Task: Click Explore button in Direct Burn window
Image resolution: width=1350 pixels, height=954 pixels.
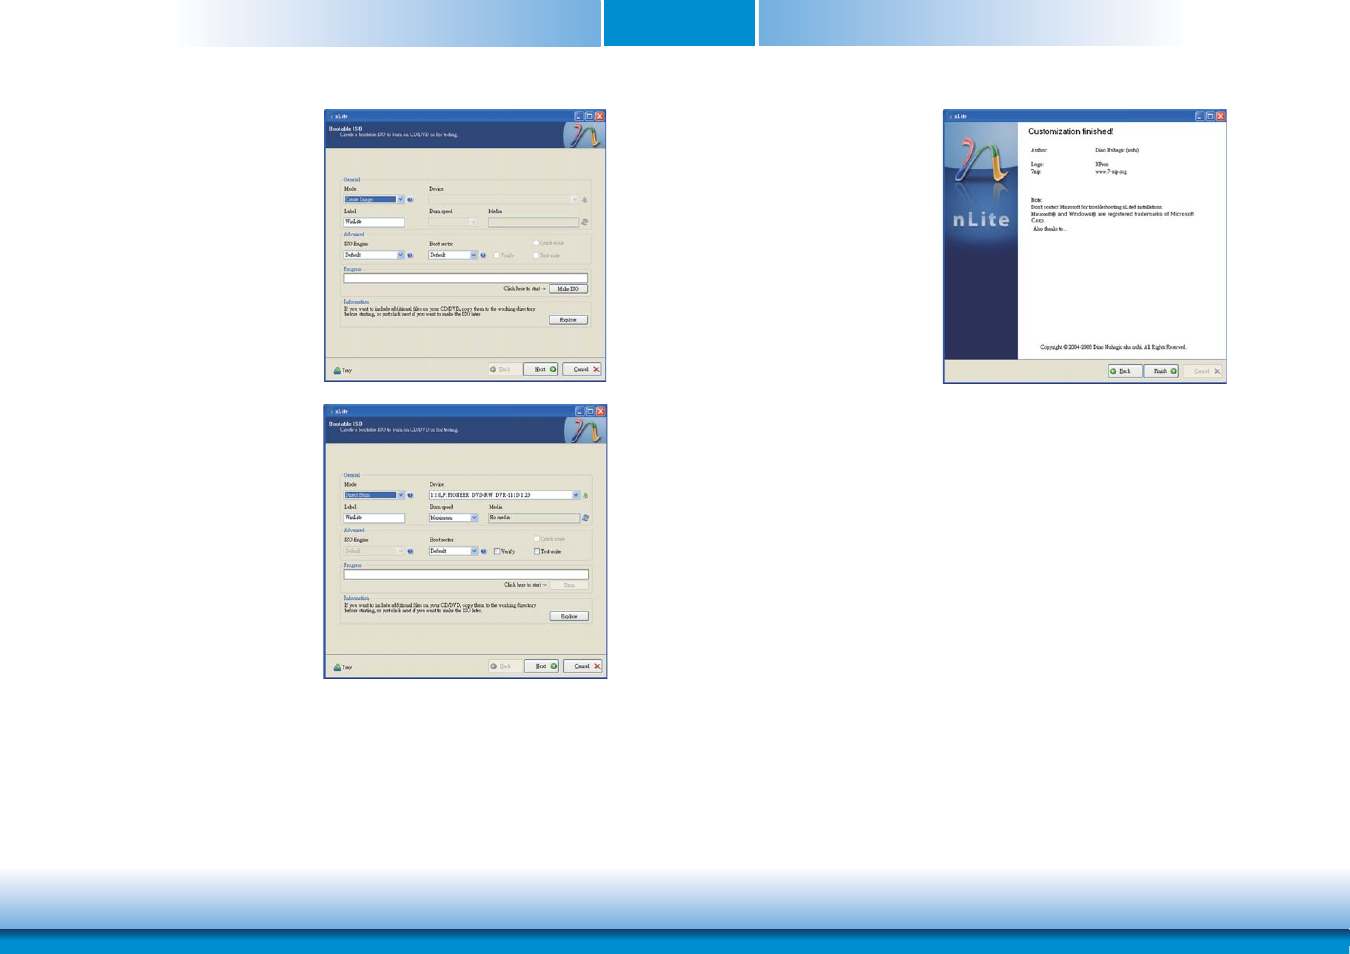Action: [569, 616]
